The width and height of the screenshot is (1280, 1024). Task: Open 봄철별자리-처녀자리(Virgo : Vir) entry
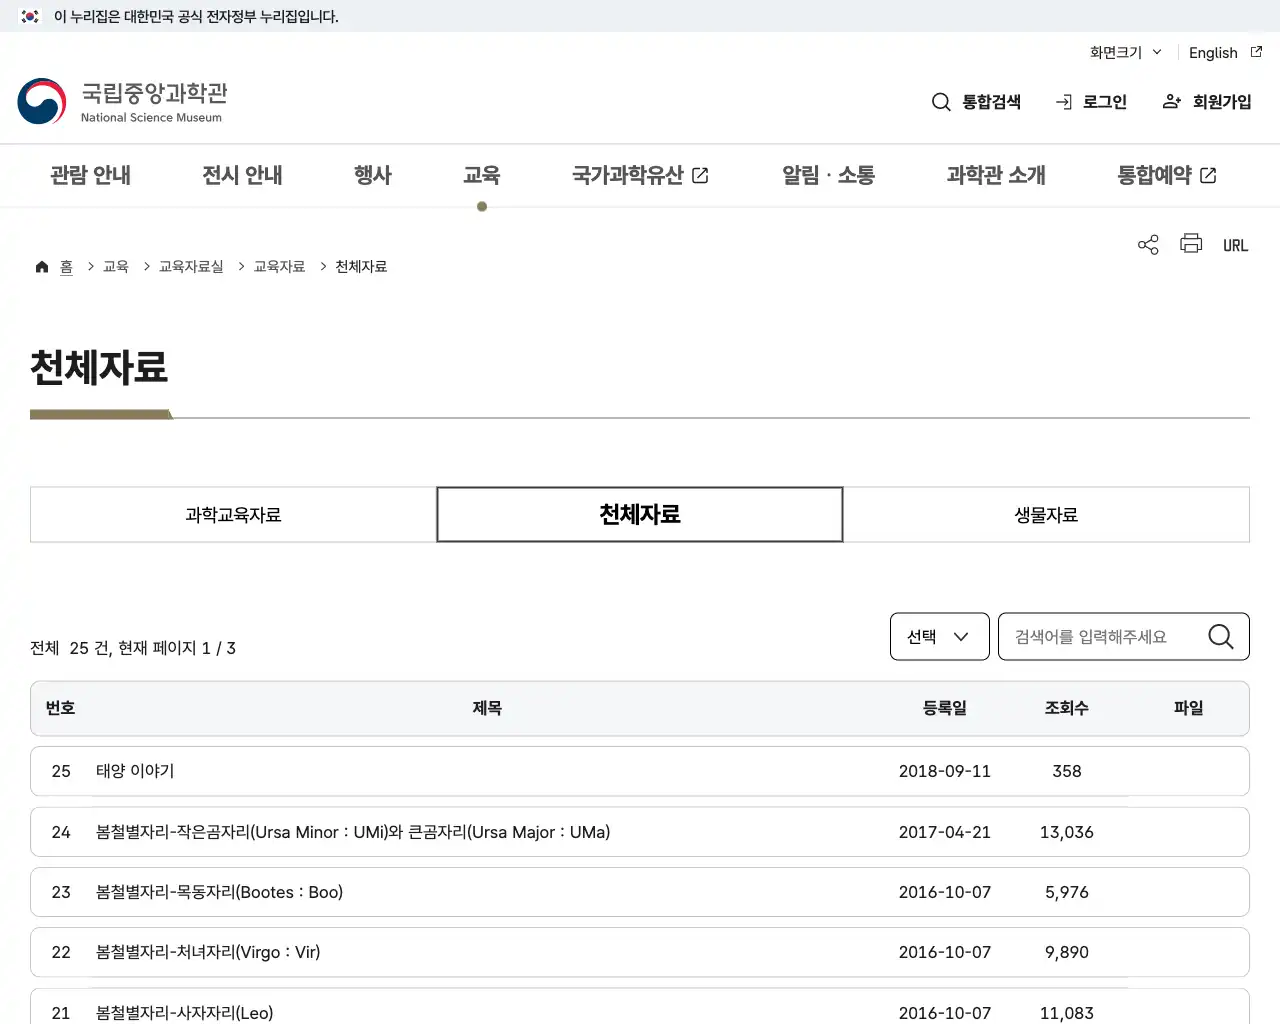(207, 952)
